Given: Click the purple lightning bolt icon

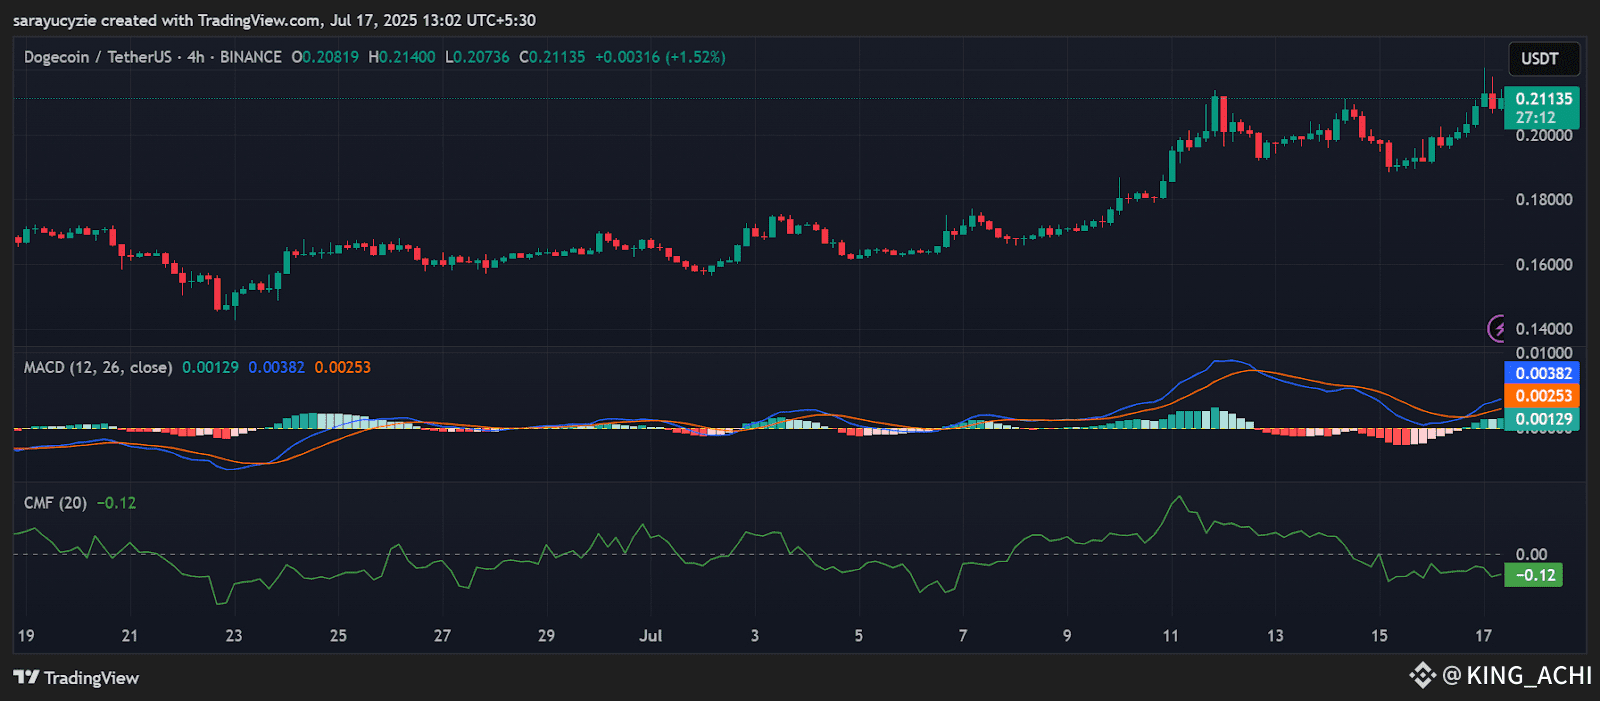Looking at the screenshot, I should click(1497, 328).
